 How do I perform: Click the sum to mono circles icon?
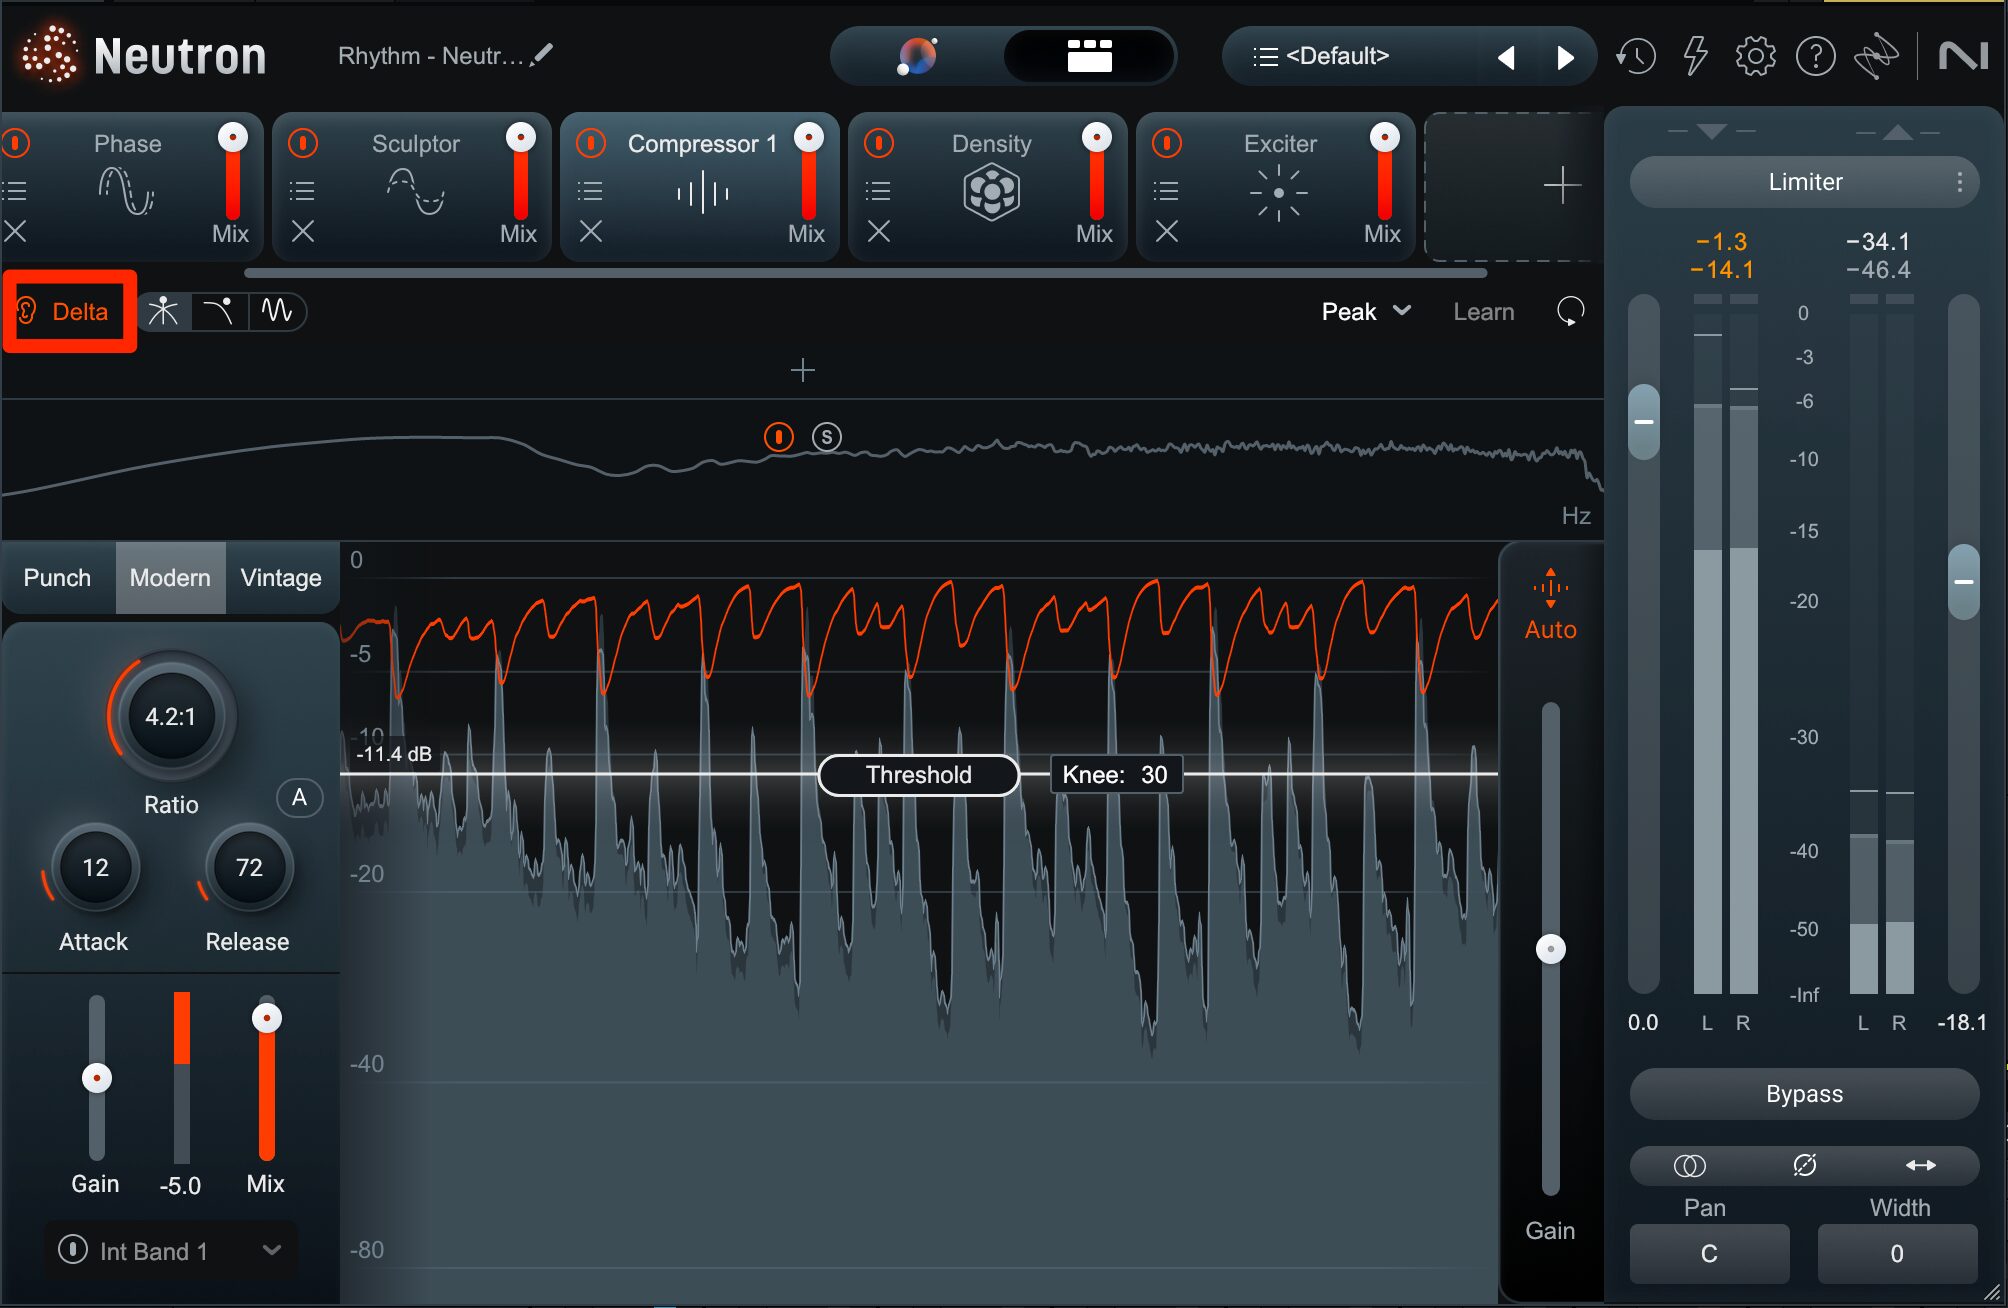[x=1689, y=1166]
